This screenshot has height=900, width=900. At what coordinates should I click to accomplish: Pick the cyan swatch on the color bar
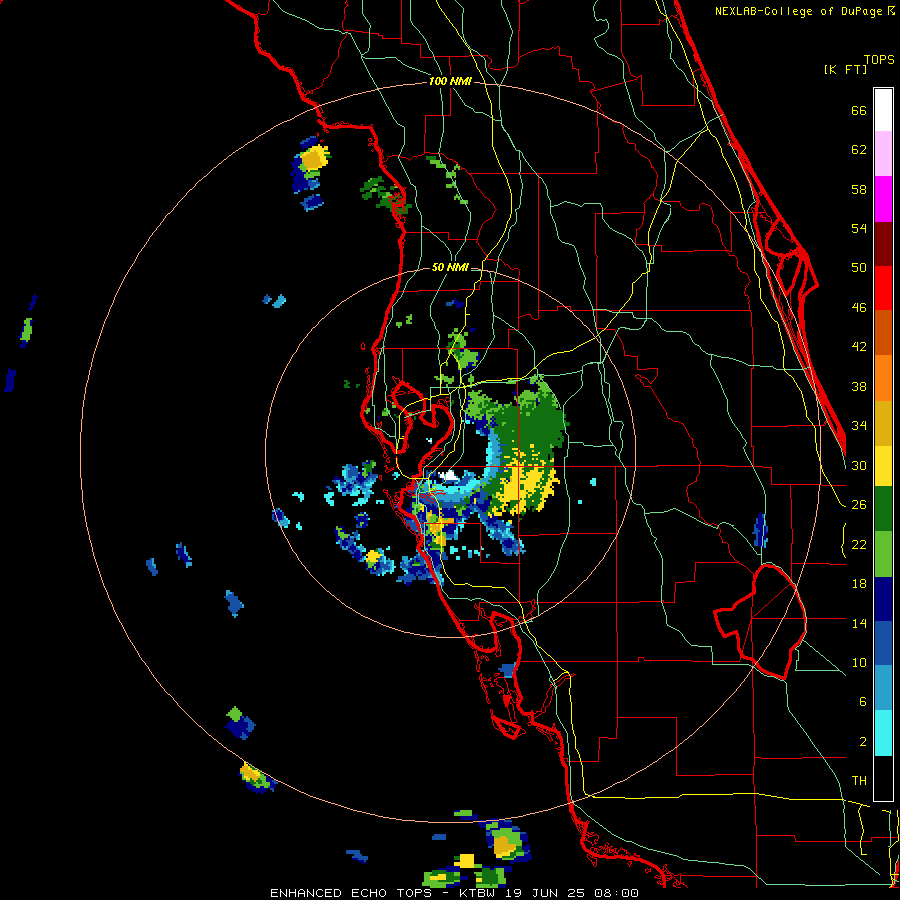point(883,733)
